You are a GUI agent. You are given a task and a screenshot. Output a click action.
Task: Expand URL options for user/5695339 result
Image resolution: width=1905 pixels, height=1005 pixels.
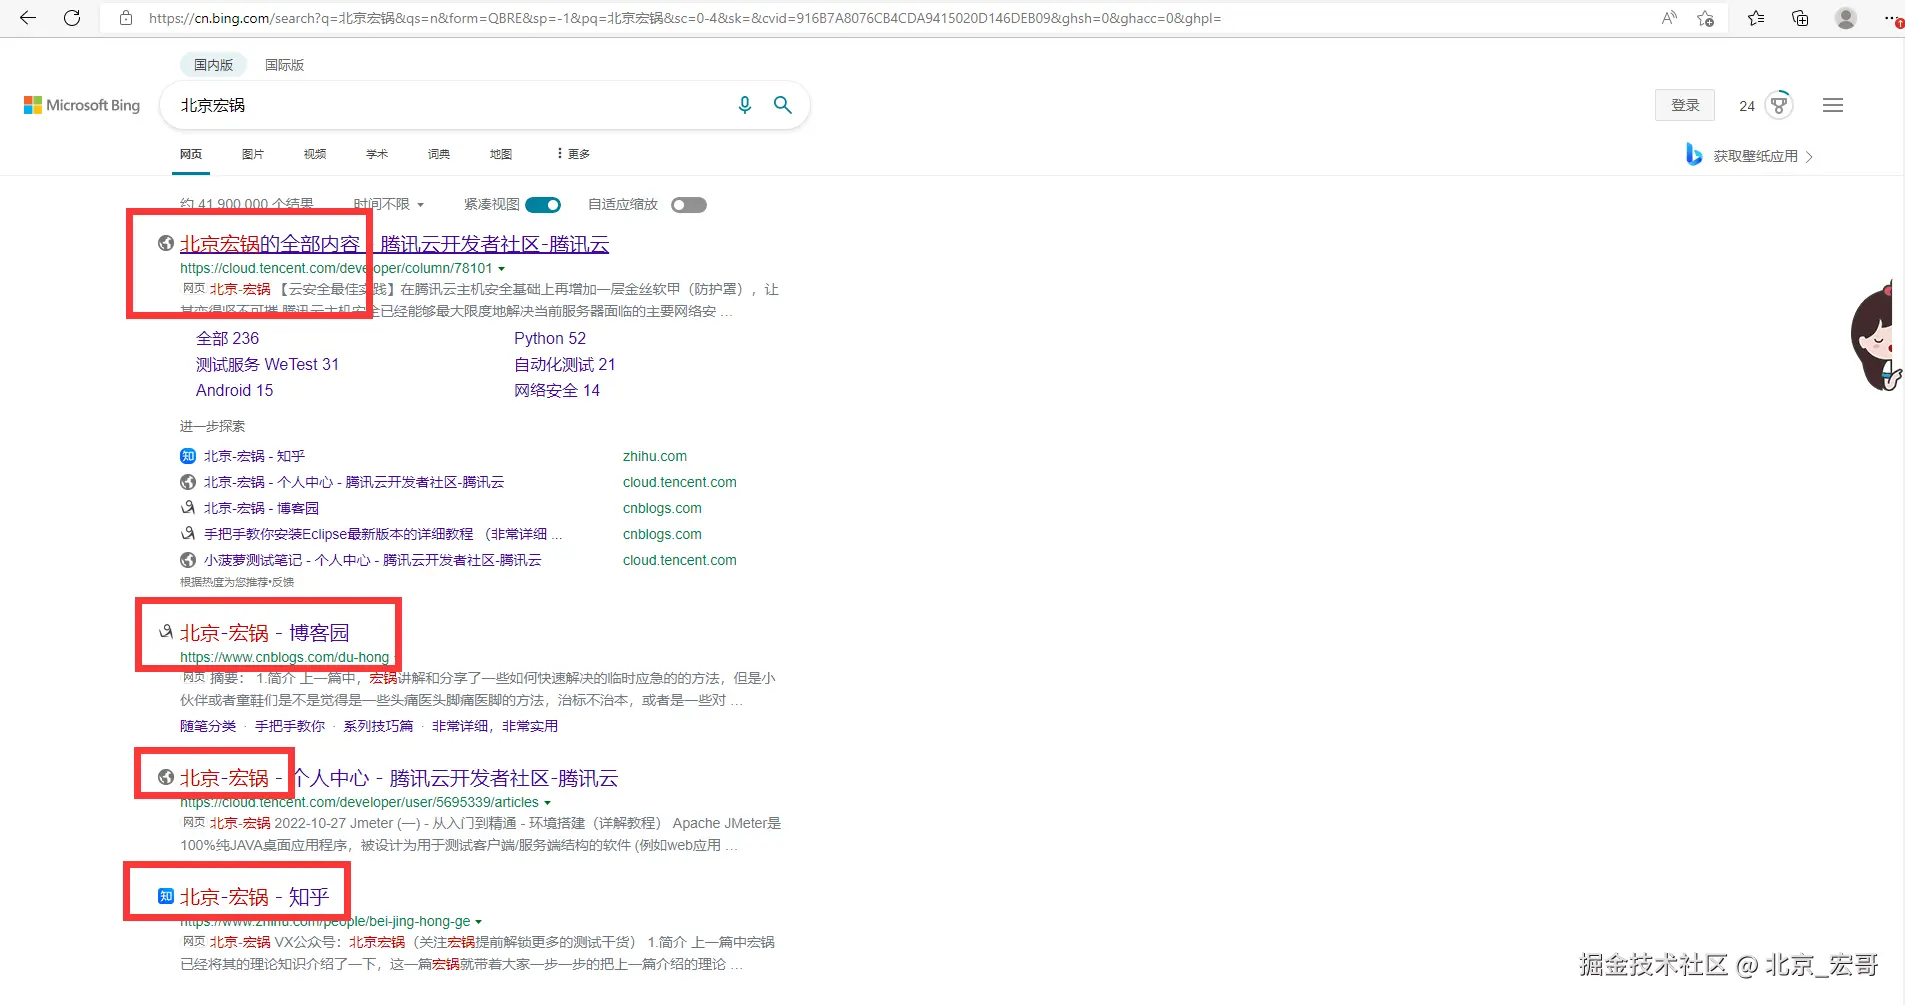click(548, 803)
